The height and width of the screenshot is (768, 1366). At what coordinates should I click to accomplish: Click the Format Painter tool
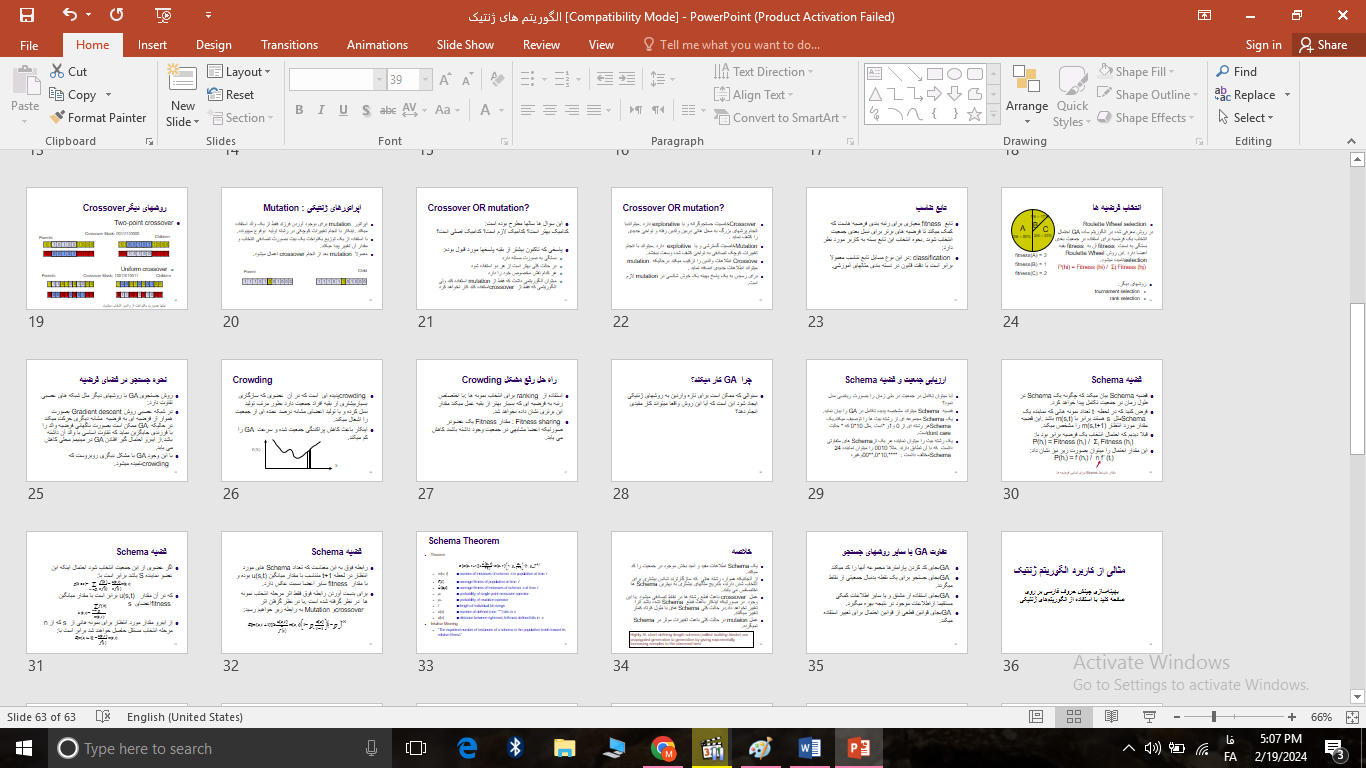coord(98,118)
